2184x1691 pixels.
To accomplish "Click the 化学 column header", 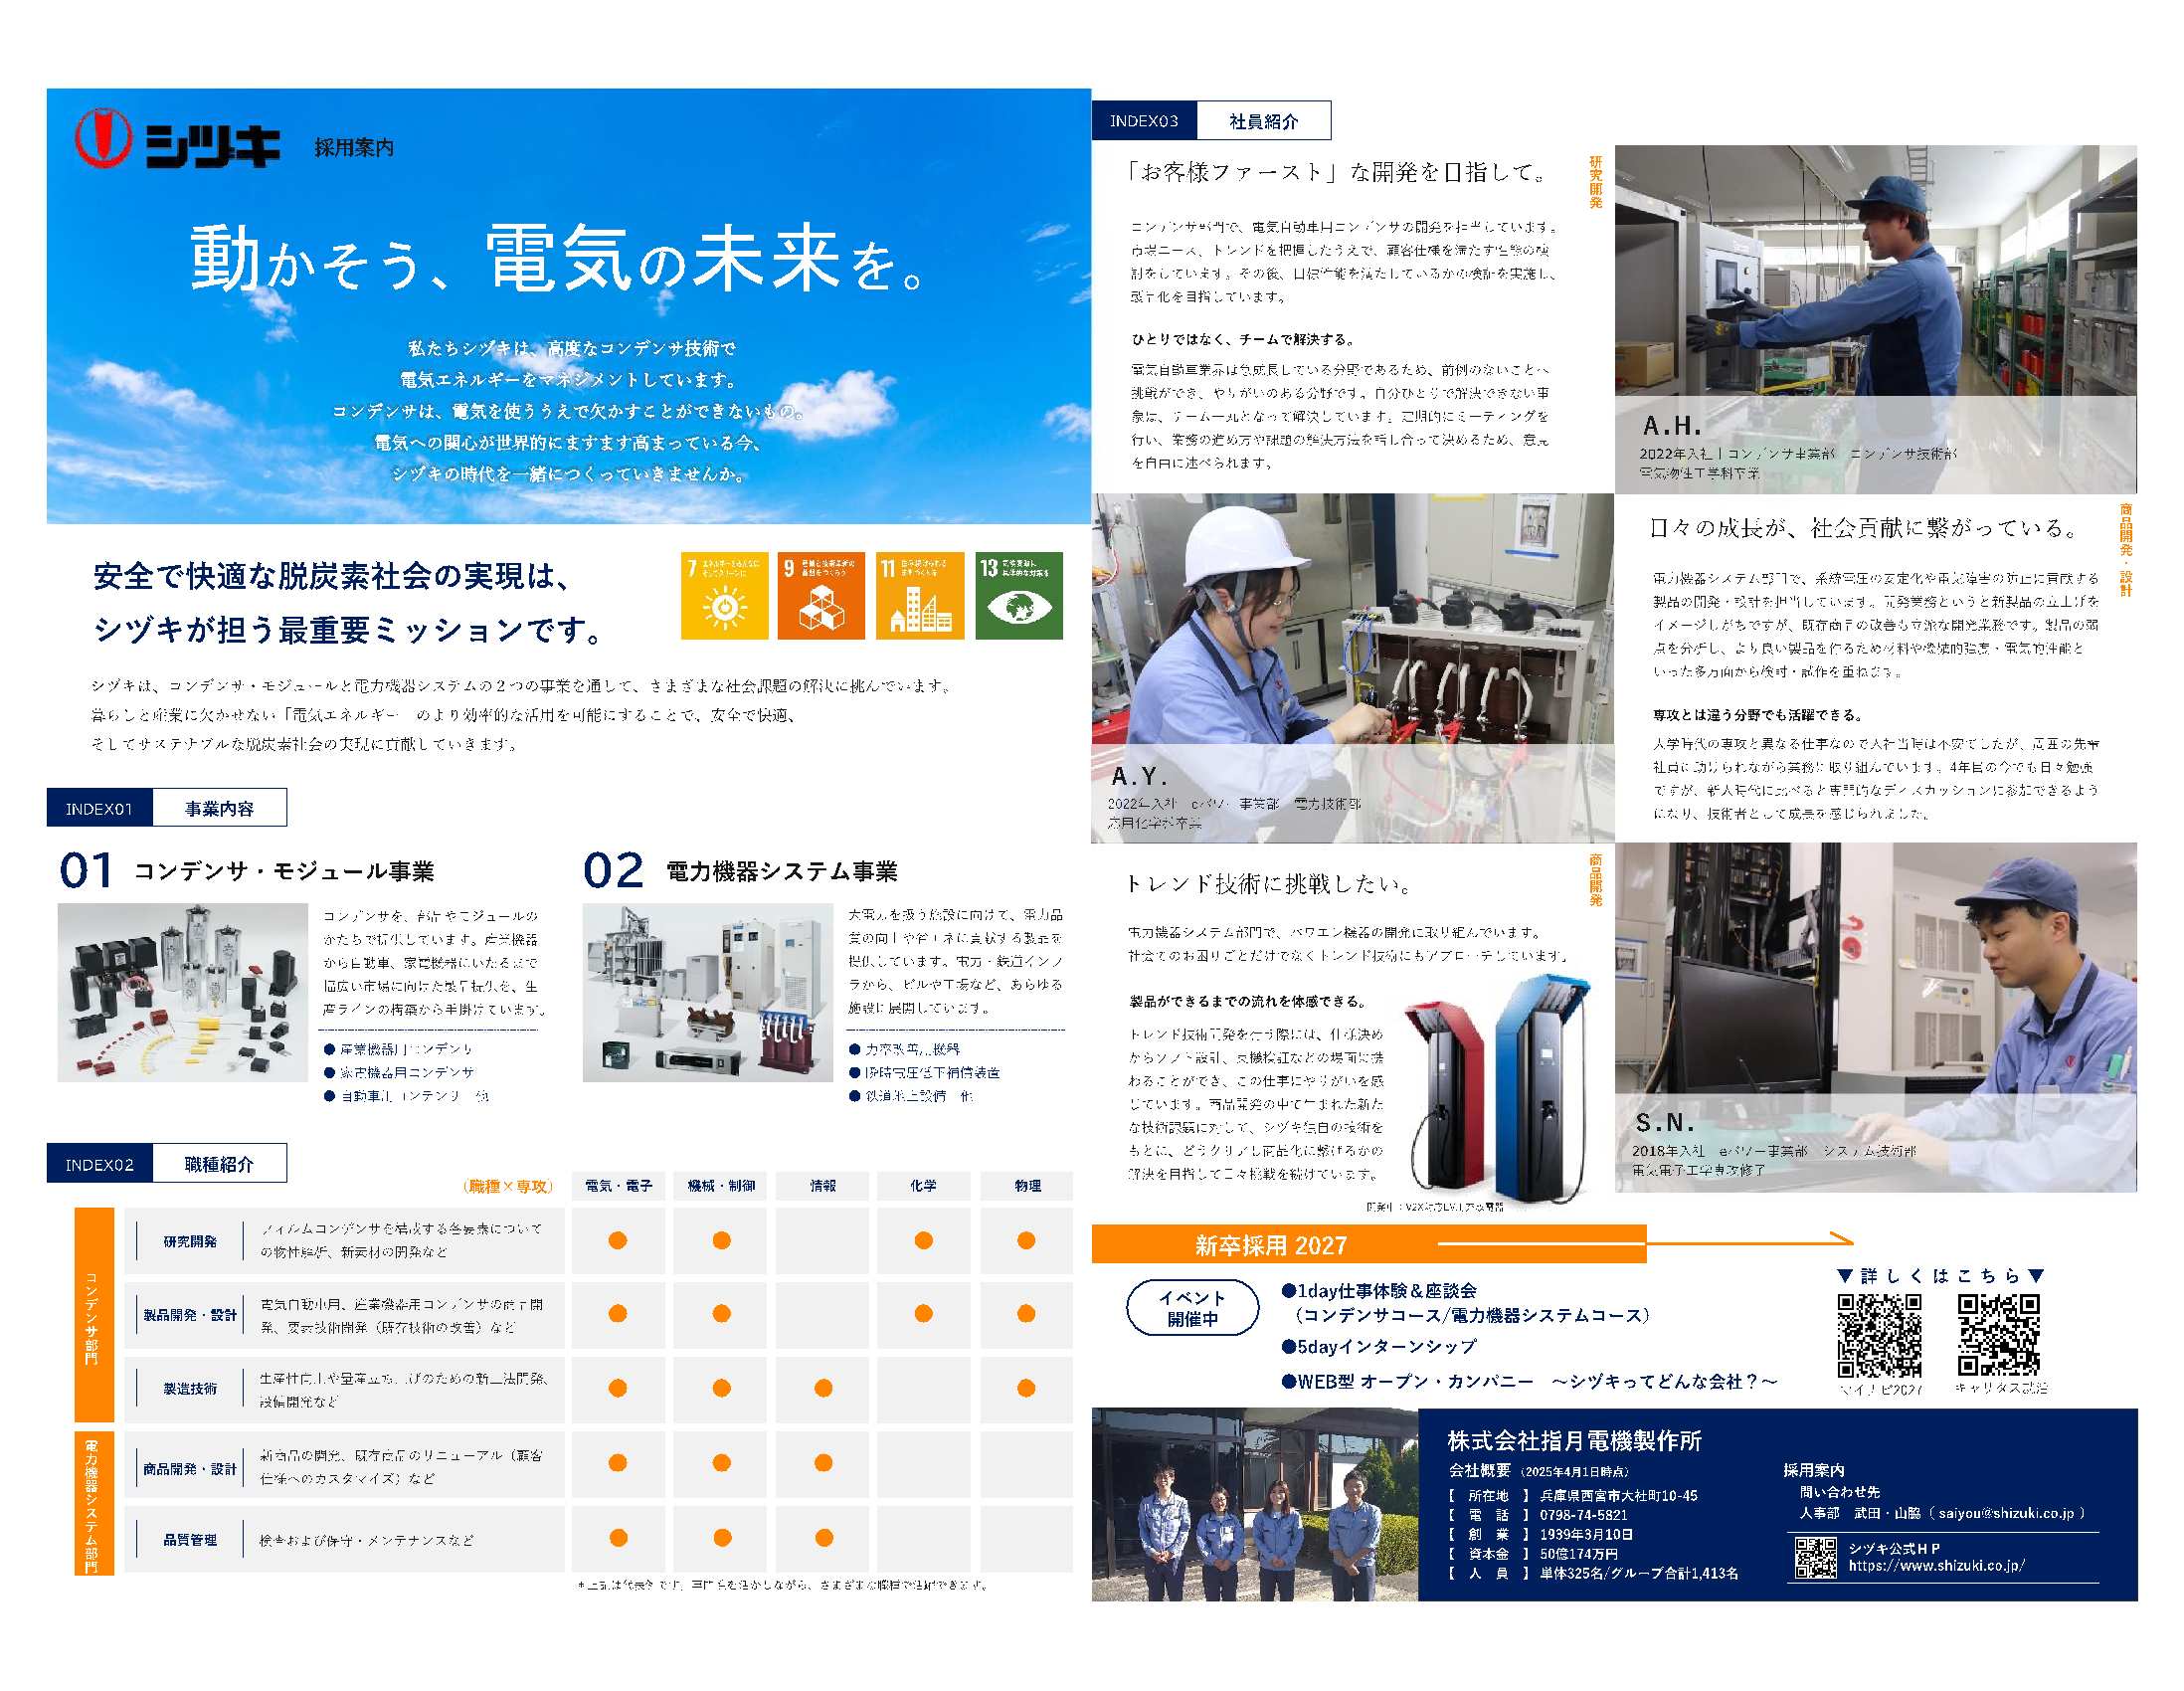I will click(x=923, y=1186).
